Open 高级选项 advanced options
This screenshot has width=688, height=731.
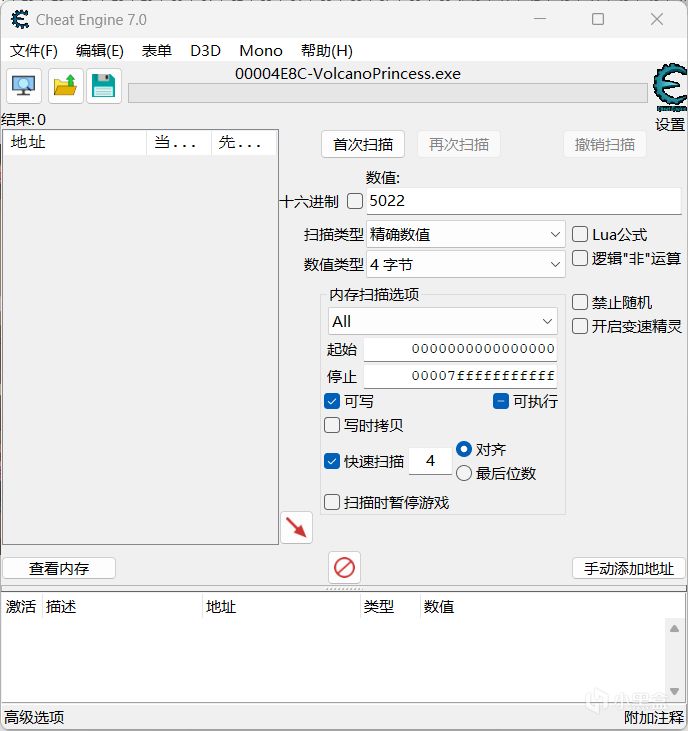34,717
